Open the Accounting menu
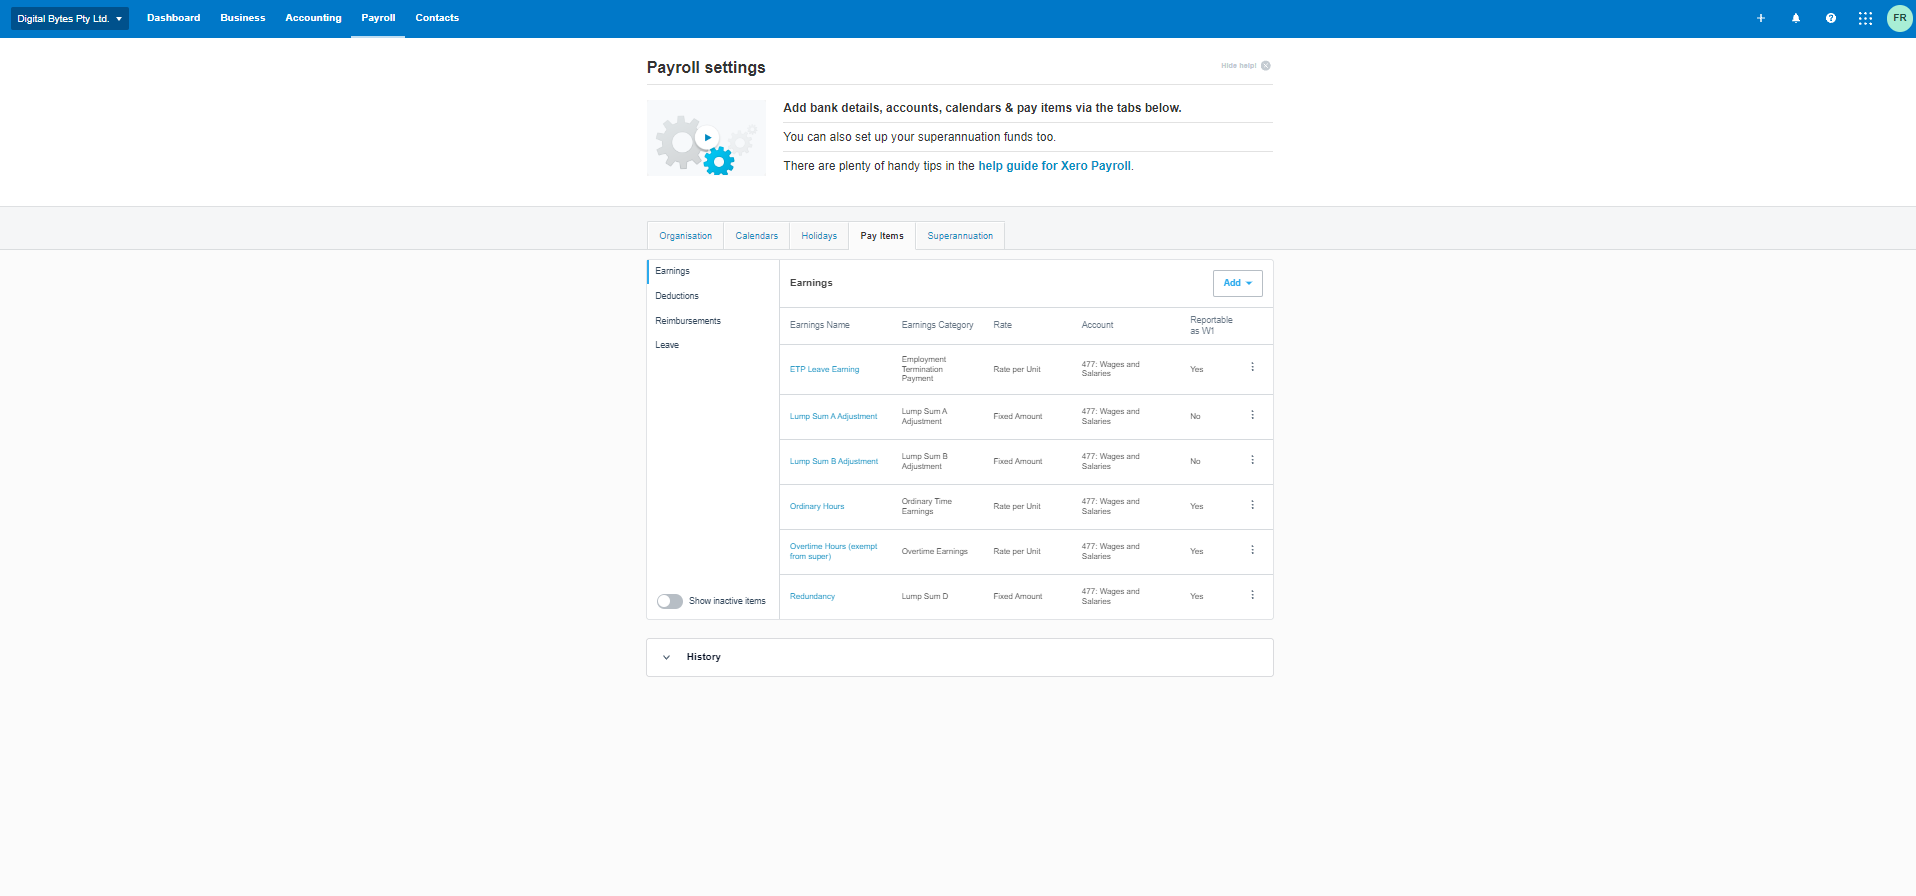This screenshot has height=896, width=1916. [x=313, y=18]
